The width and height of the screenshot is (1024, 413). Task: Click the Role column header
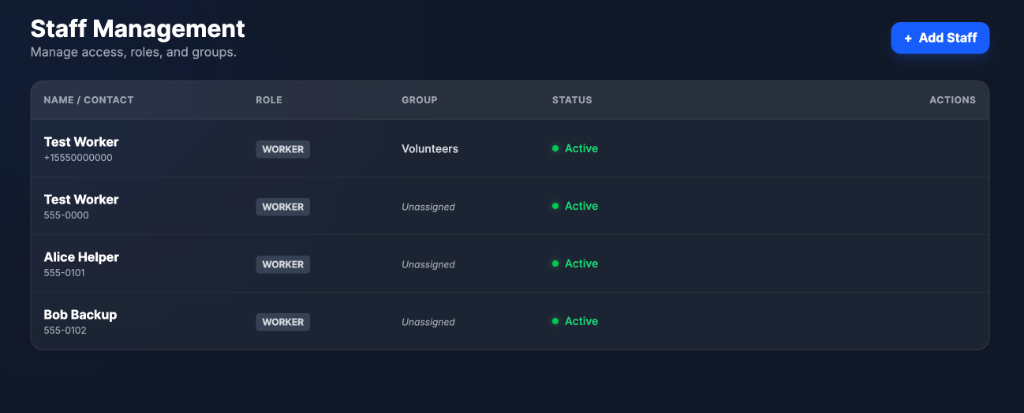click(x=269, y=100)
